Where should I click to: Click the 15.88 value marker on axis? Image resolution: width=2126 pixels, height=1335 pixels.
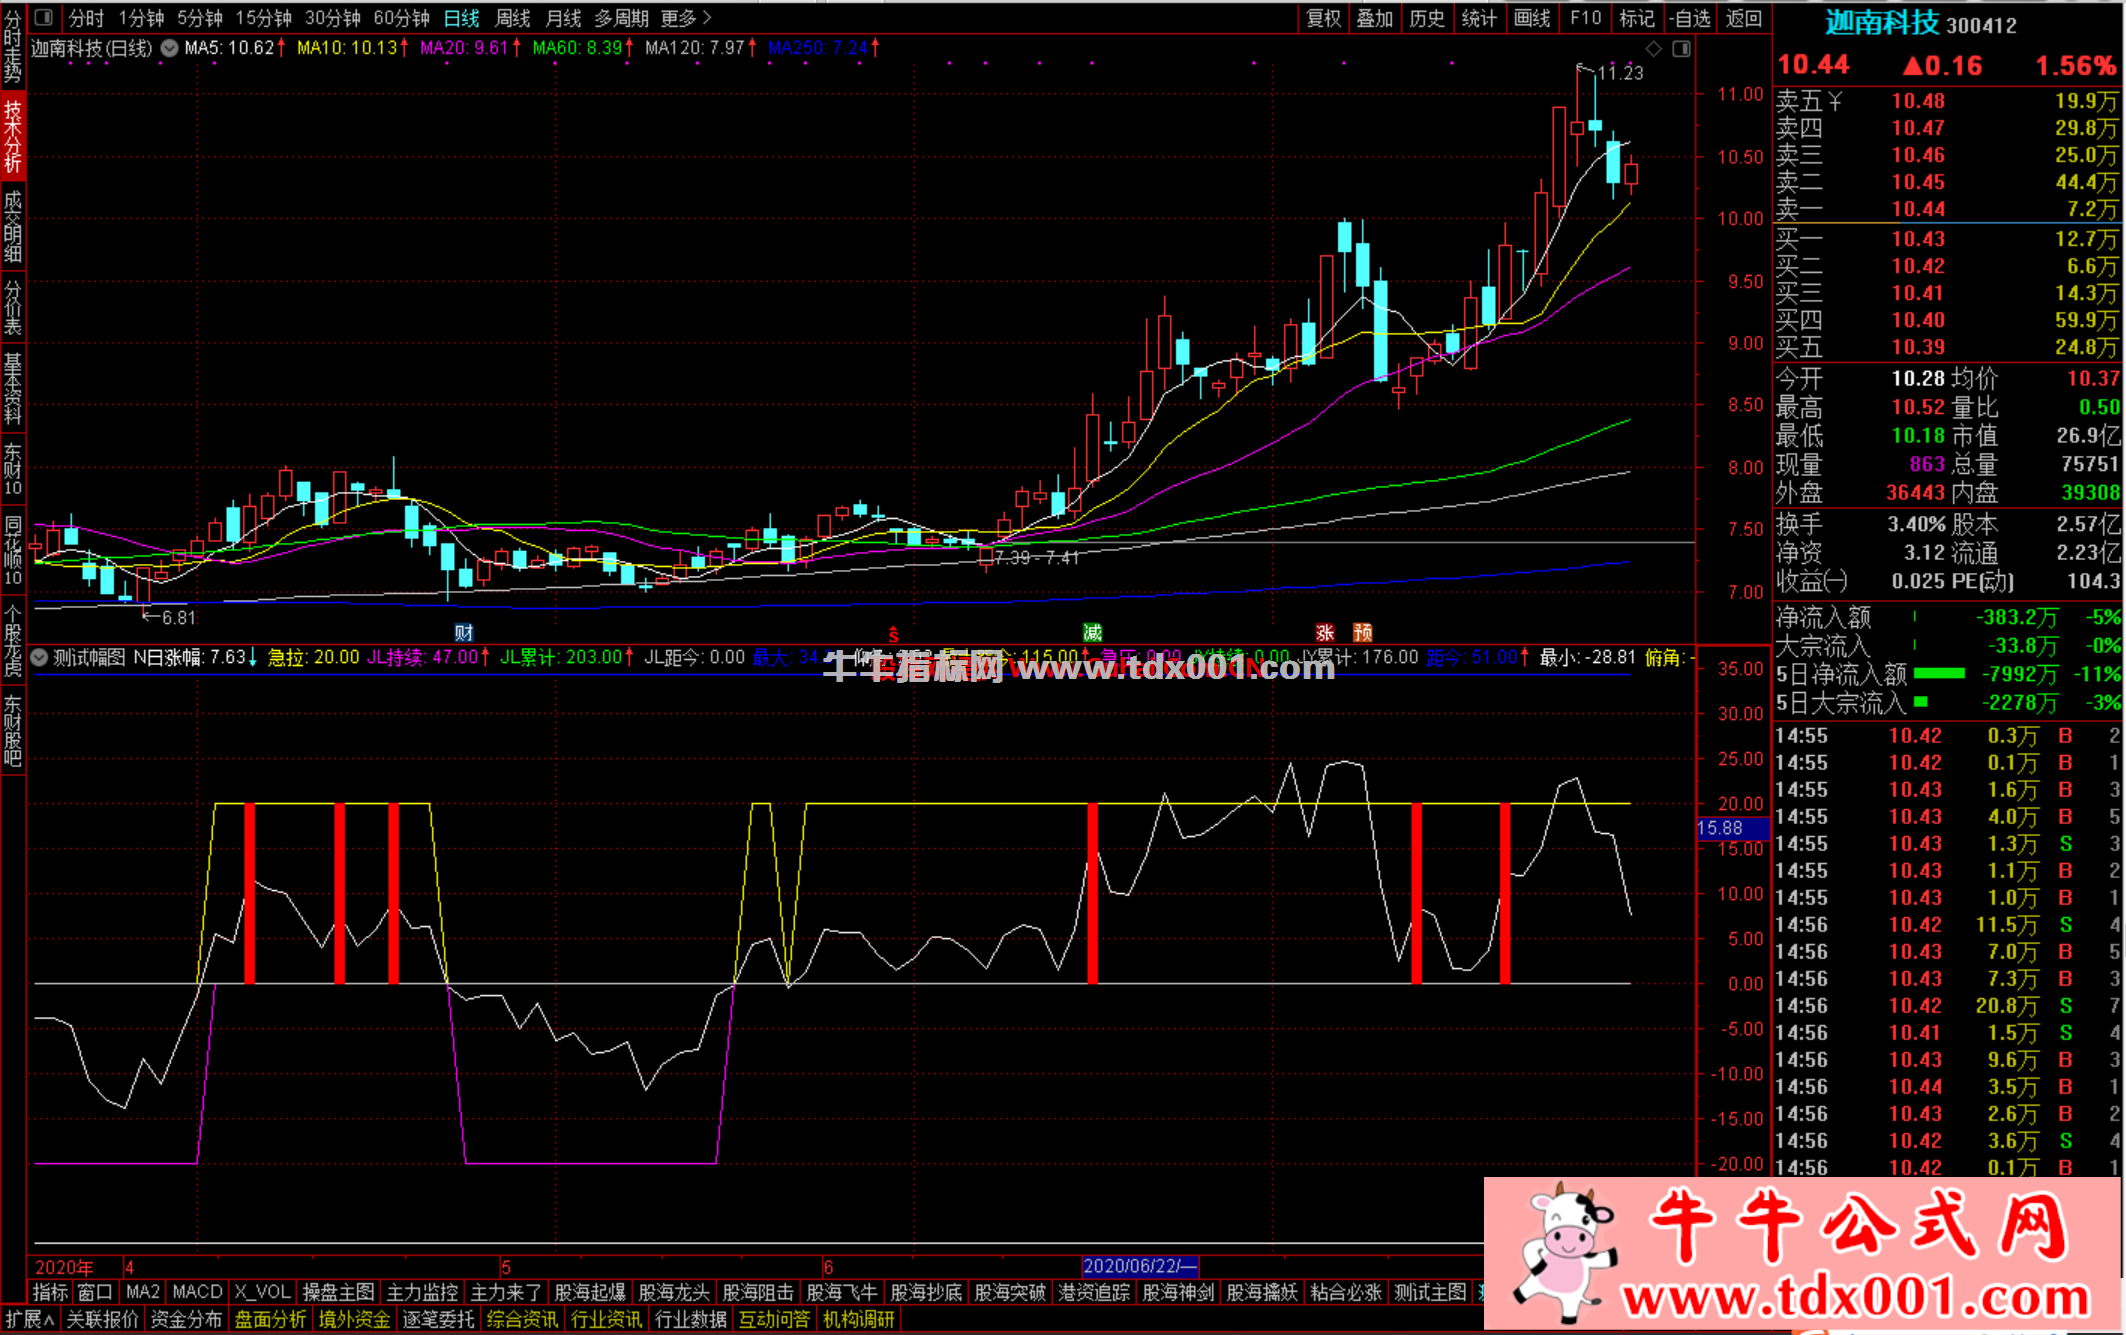(1732, 828)
